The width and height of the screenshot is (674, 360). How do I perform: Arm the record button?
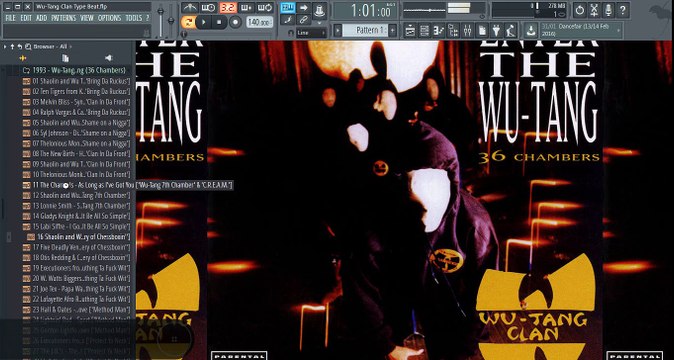[235, 22]
